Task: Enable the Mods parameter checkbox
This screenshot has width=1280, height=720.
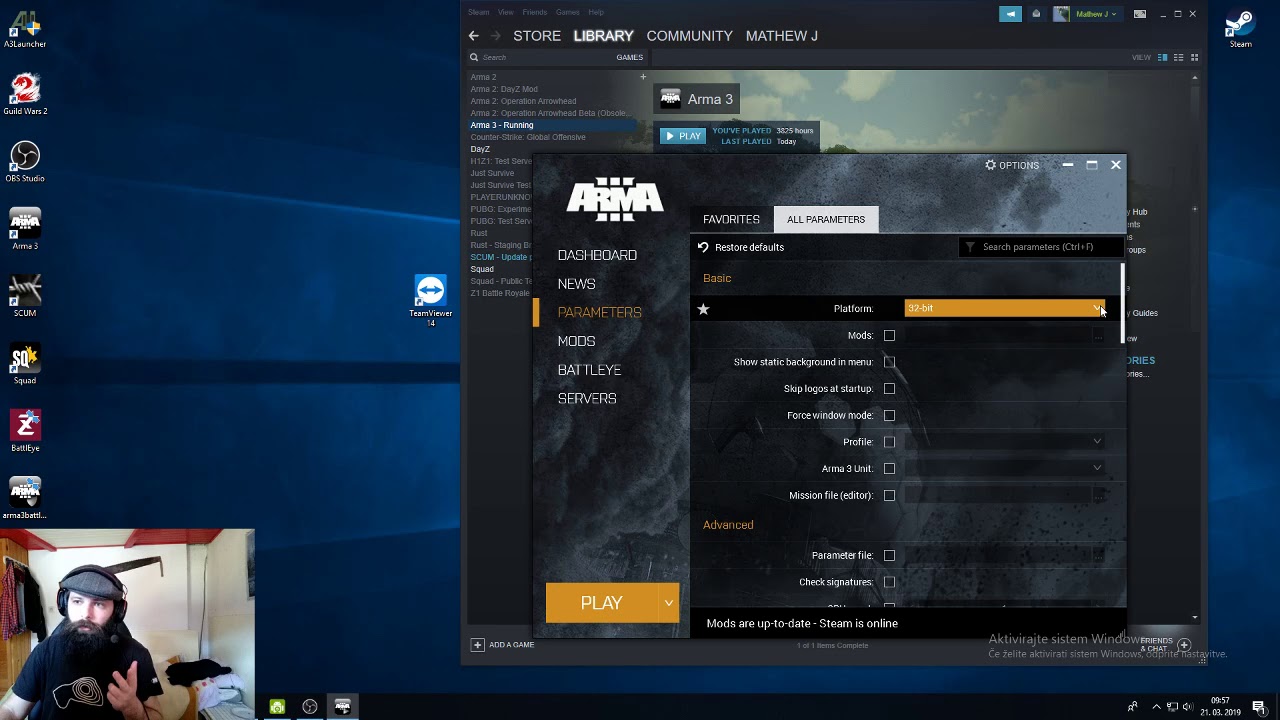Action: pos(889,336)
